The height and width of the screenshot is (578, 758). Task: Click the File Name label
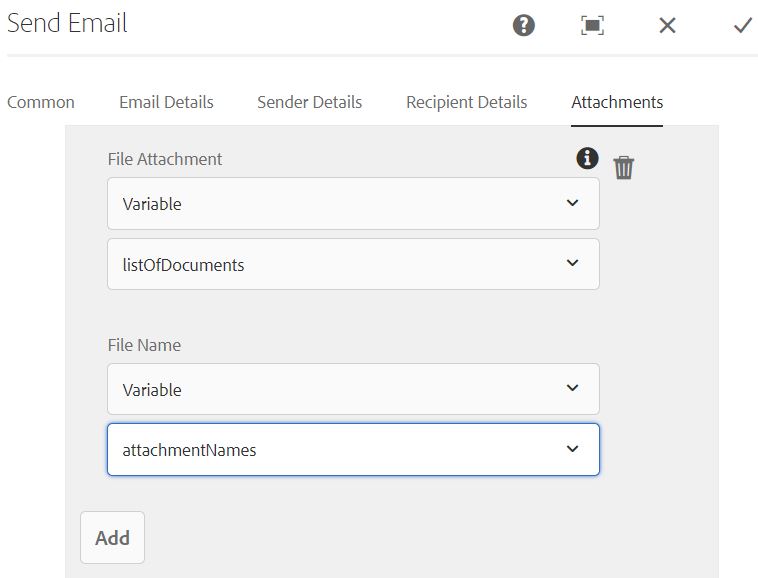point(144,345)
